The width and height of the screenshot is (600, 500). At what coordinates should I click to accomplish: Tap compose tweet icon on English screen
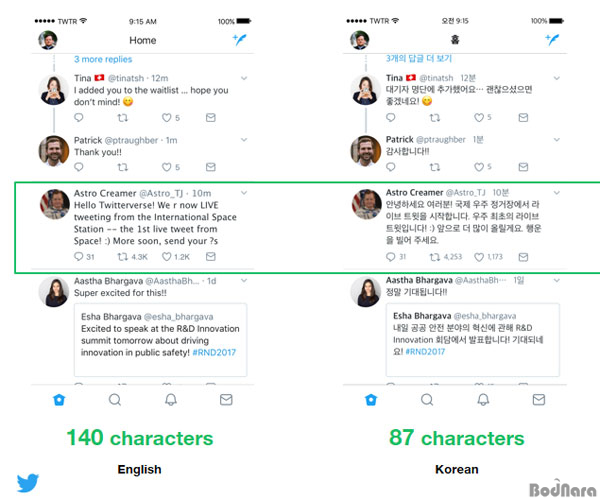pyautogui.click(x=240, y=39)
